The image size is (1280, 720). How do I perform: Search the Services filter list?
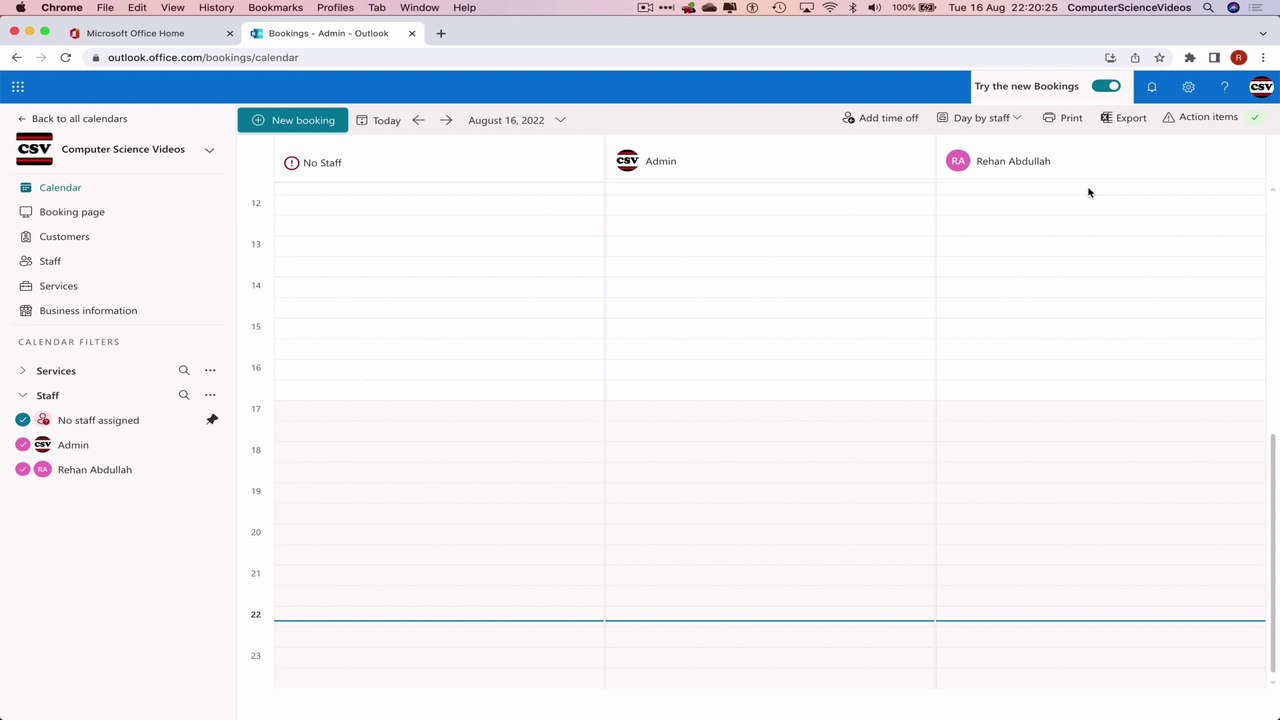pos(184,370)
